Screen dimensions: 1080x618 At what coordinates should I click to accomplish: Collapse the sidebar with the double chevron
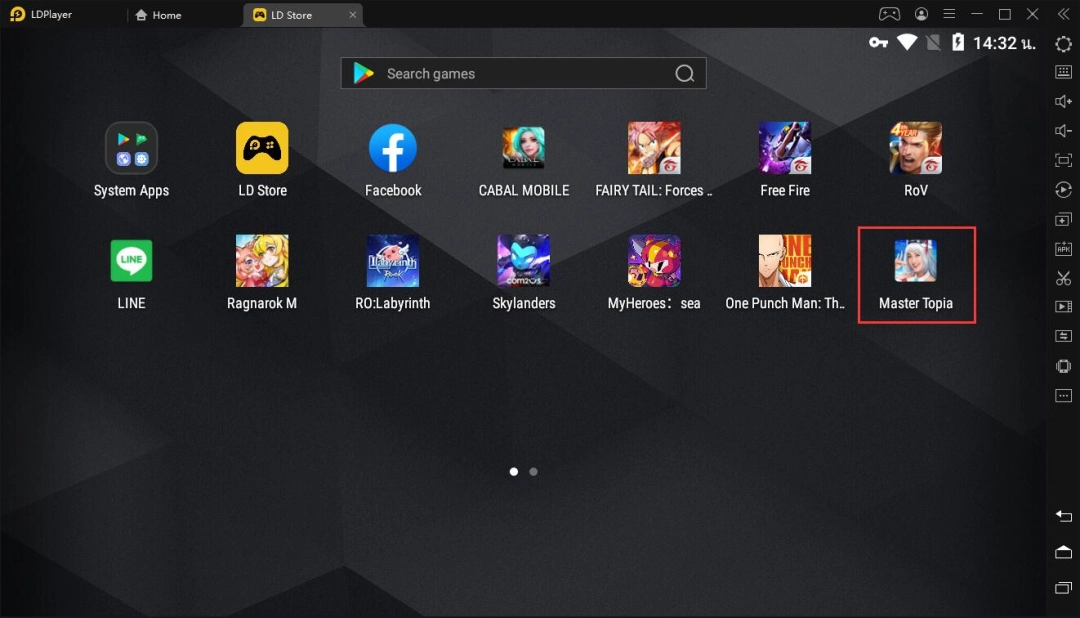tap(1063, 14)
